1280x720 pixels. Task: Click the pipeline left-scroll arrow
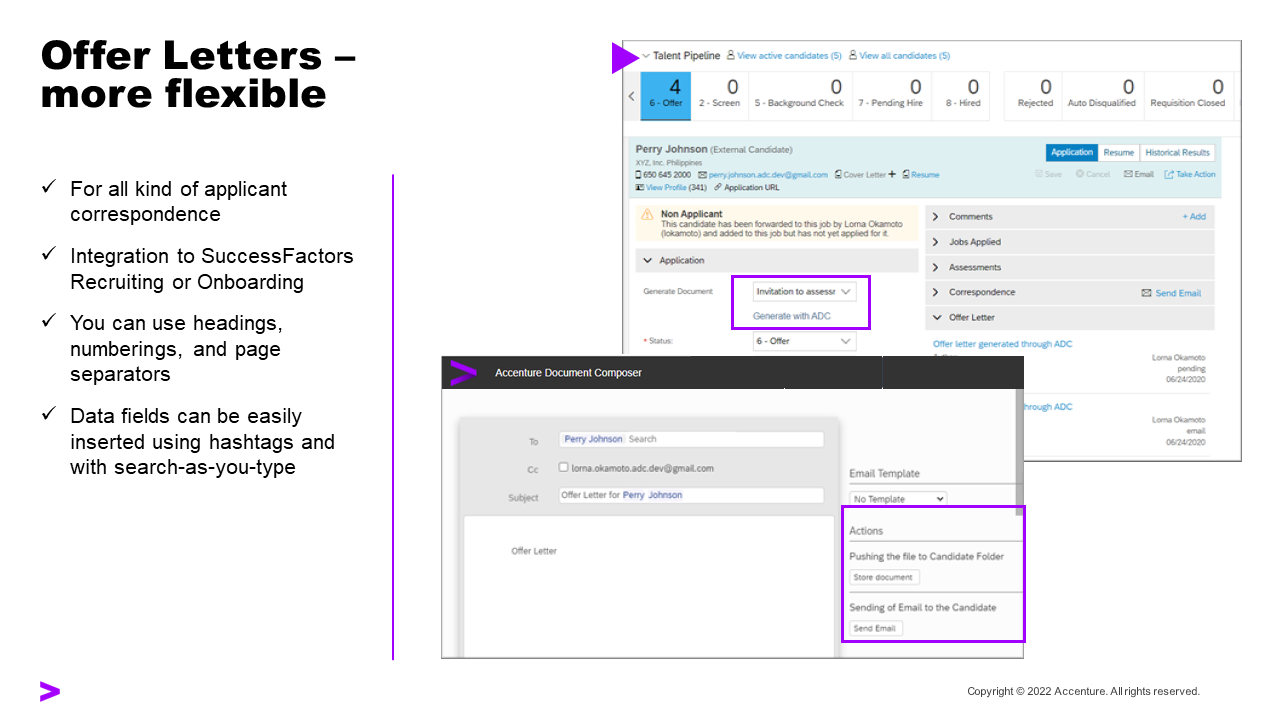click(631, 96)
